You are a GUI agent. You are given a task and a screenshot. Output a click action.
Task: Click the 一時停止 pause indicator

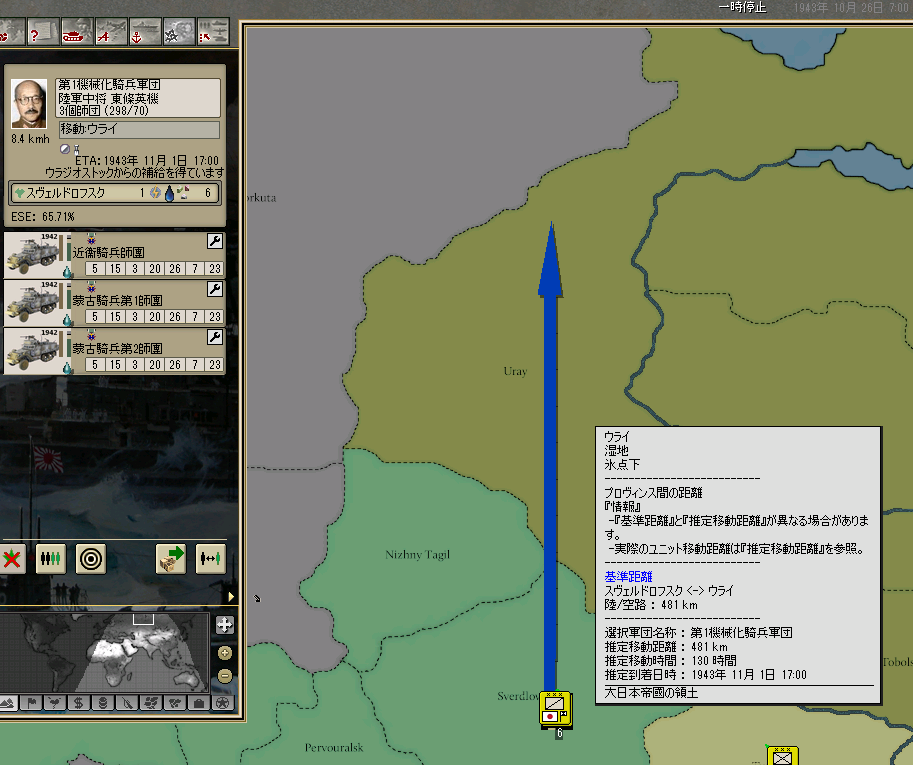click(x=742, y=8)
